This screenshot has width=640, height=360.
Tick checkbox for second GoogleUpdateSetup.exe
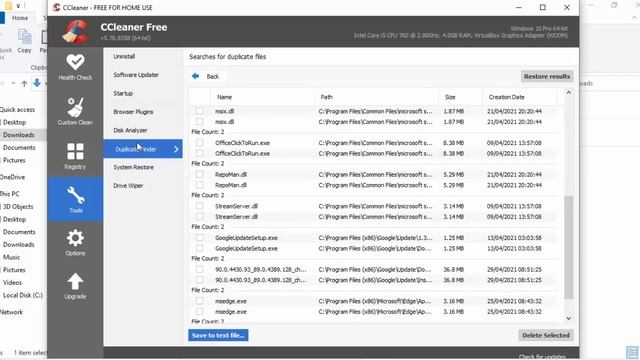tap(199, 248)
